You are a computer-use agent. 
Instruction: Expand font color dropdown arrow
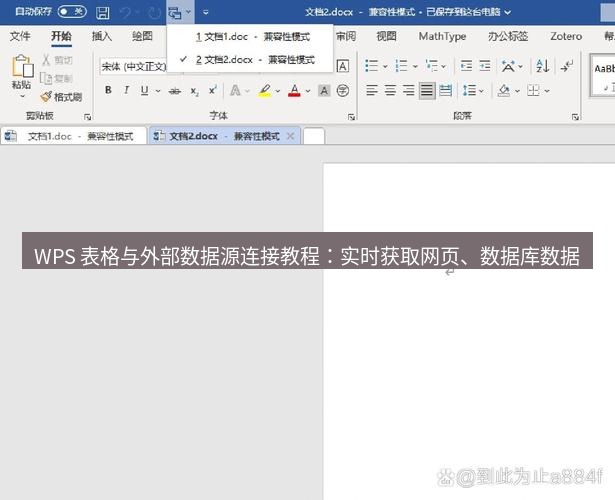(x=308, y=91)
